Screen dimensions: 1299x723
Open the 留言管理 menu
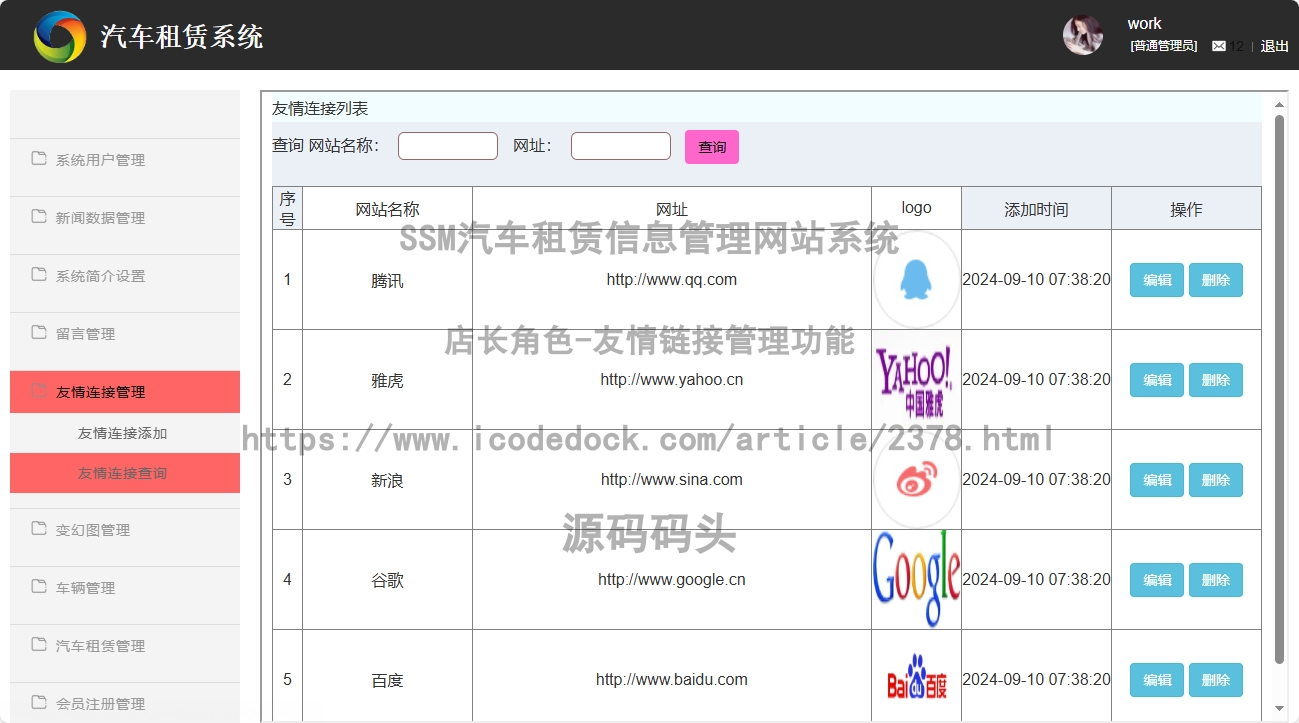click(125, 334)
